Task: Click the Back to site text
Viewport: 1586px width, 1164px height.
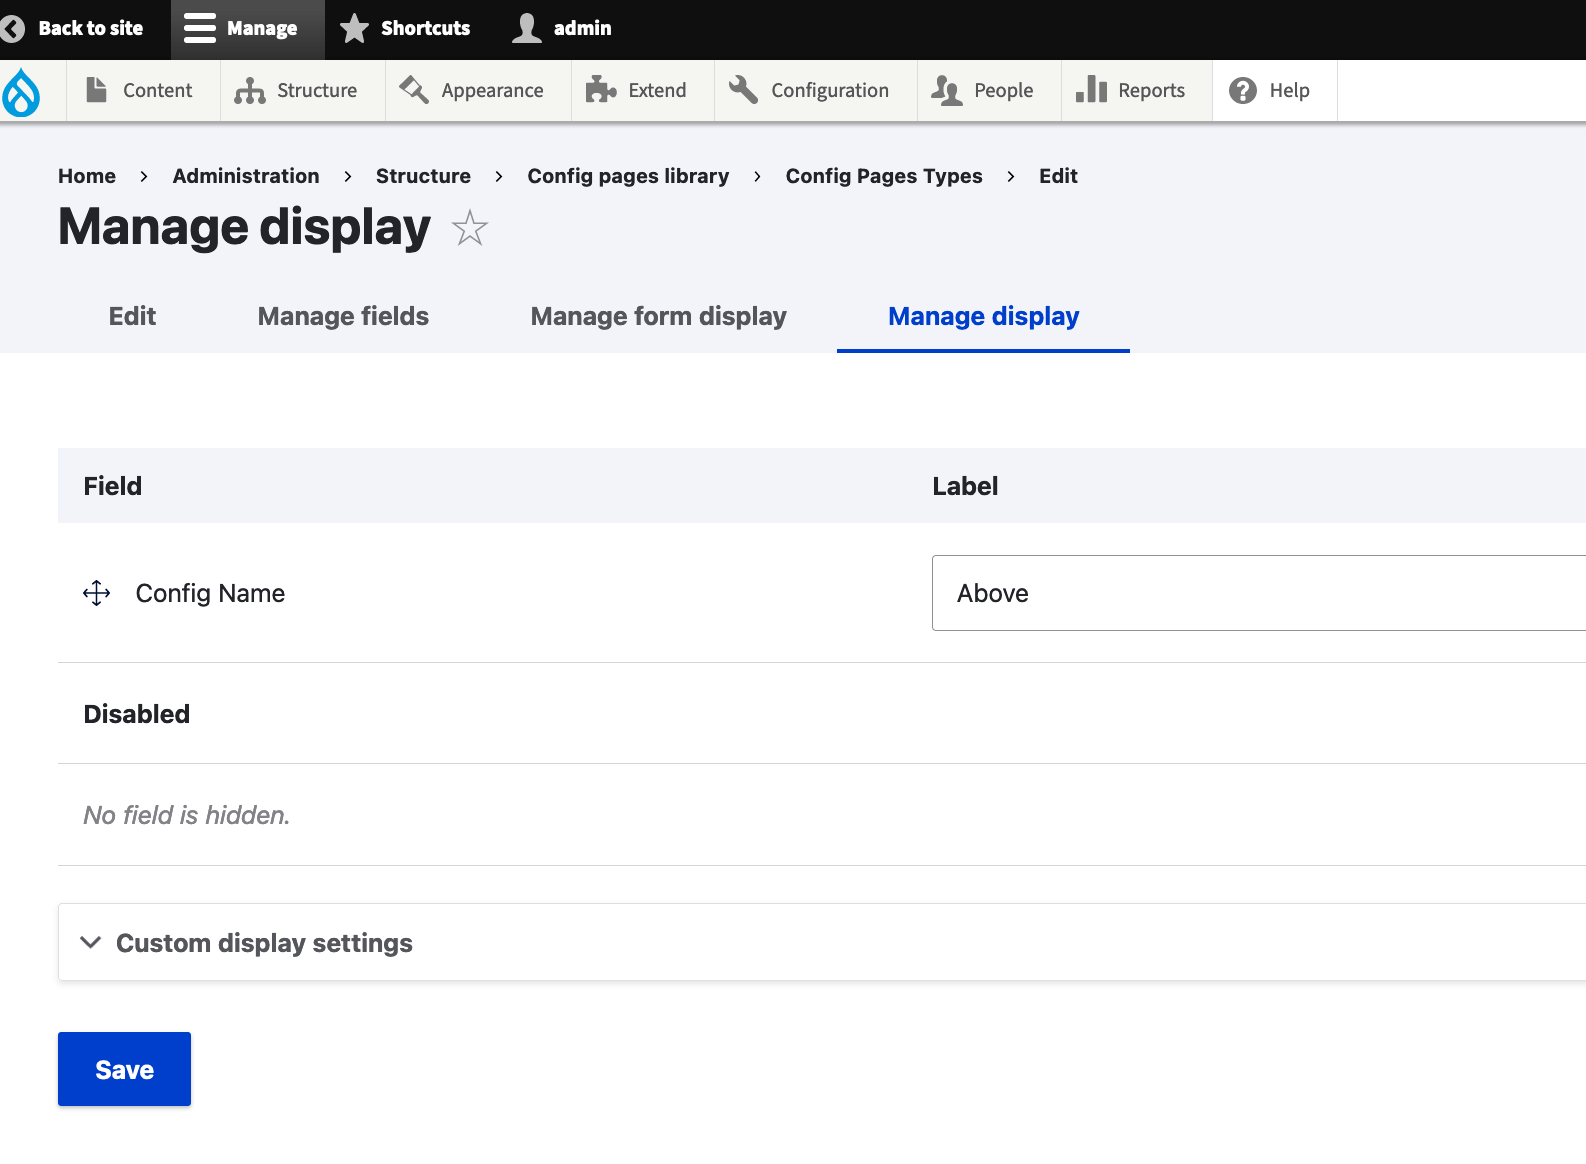Action: click(91, 28)
